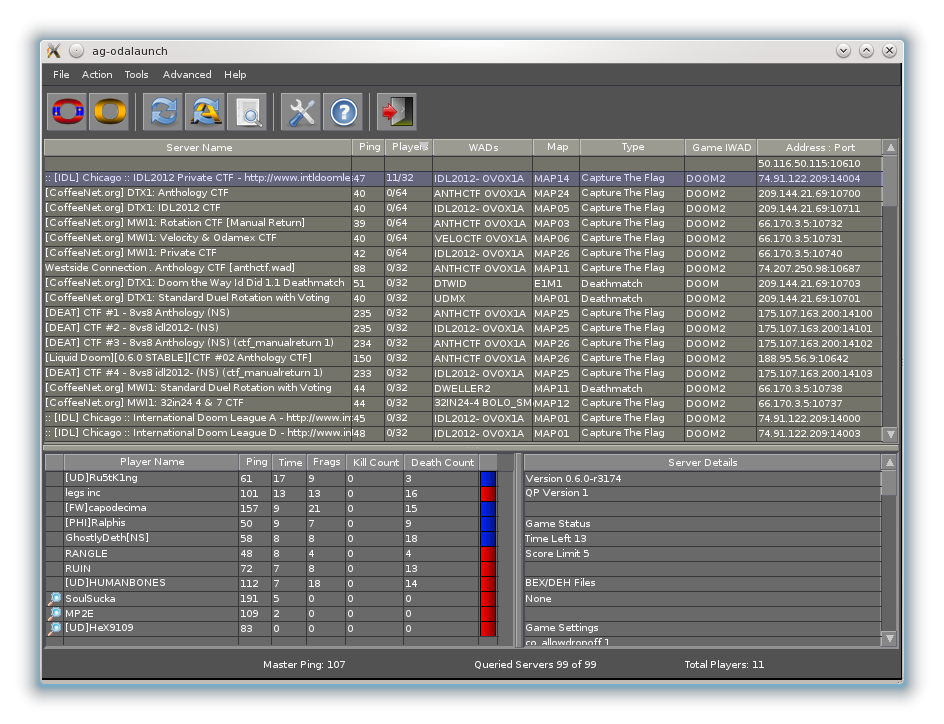This screenshot has width=944, height=724.
Task: Sort players by the Frags column header
Action: coord(324,462)
